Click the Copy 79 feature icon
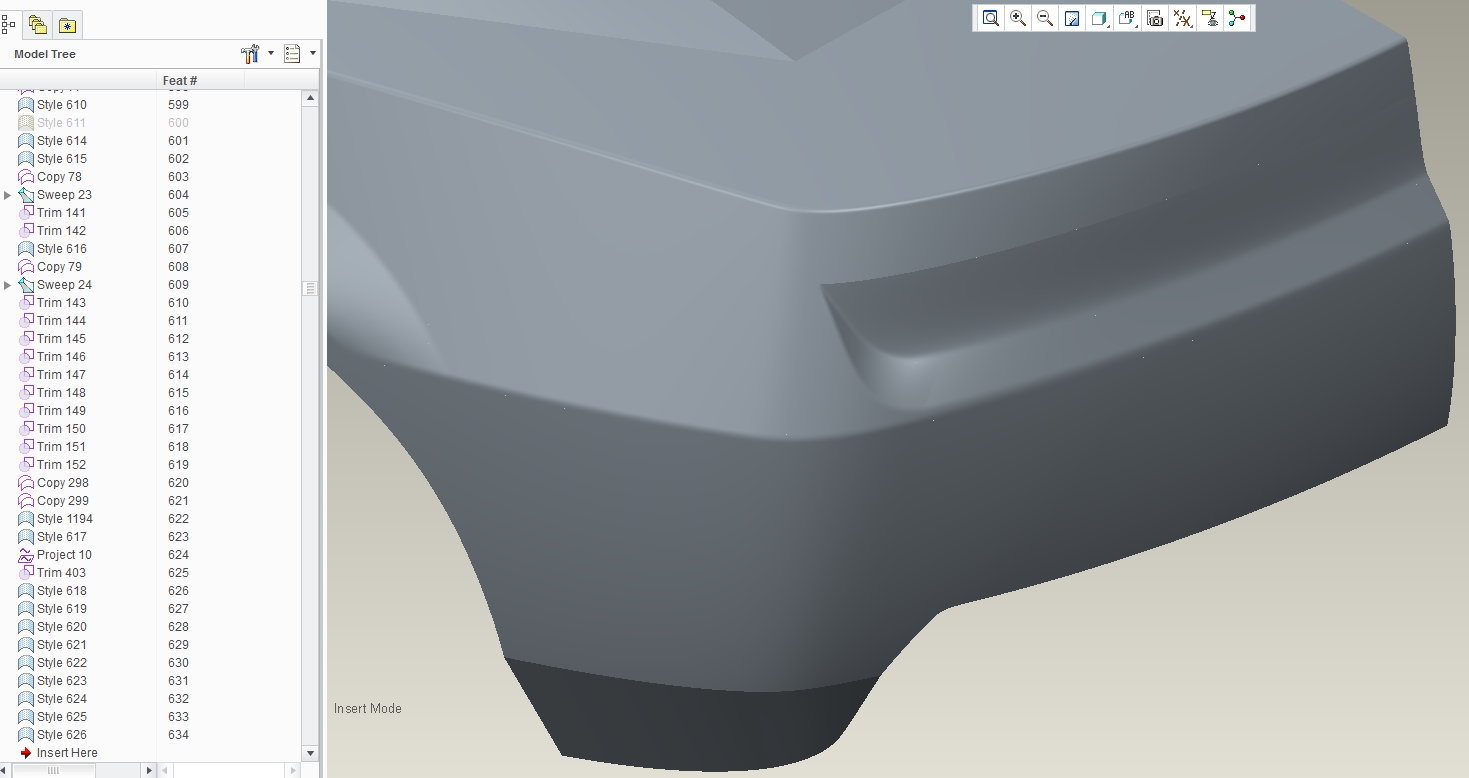The image size is (1469, 778). tap(26, 267)
